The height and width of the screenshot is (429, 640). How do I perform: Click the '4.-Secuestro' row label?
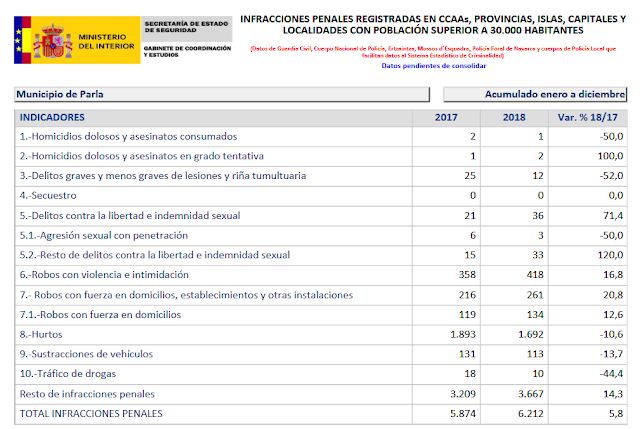click(48, 196)
